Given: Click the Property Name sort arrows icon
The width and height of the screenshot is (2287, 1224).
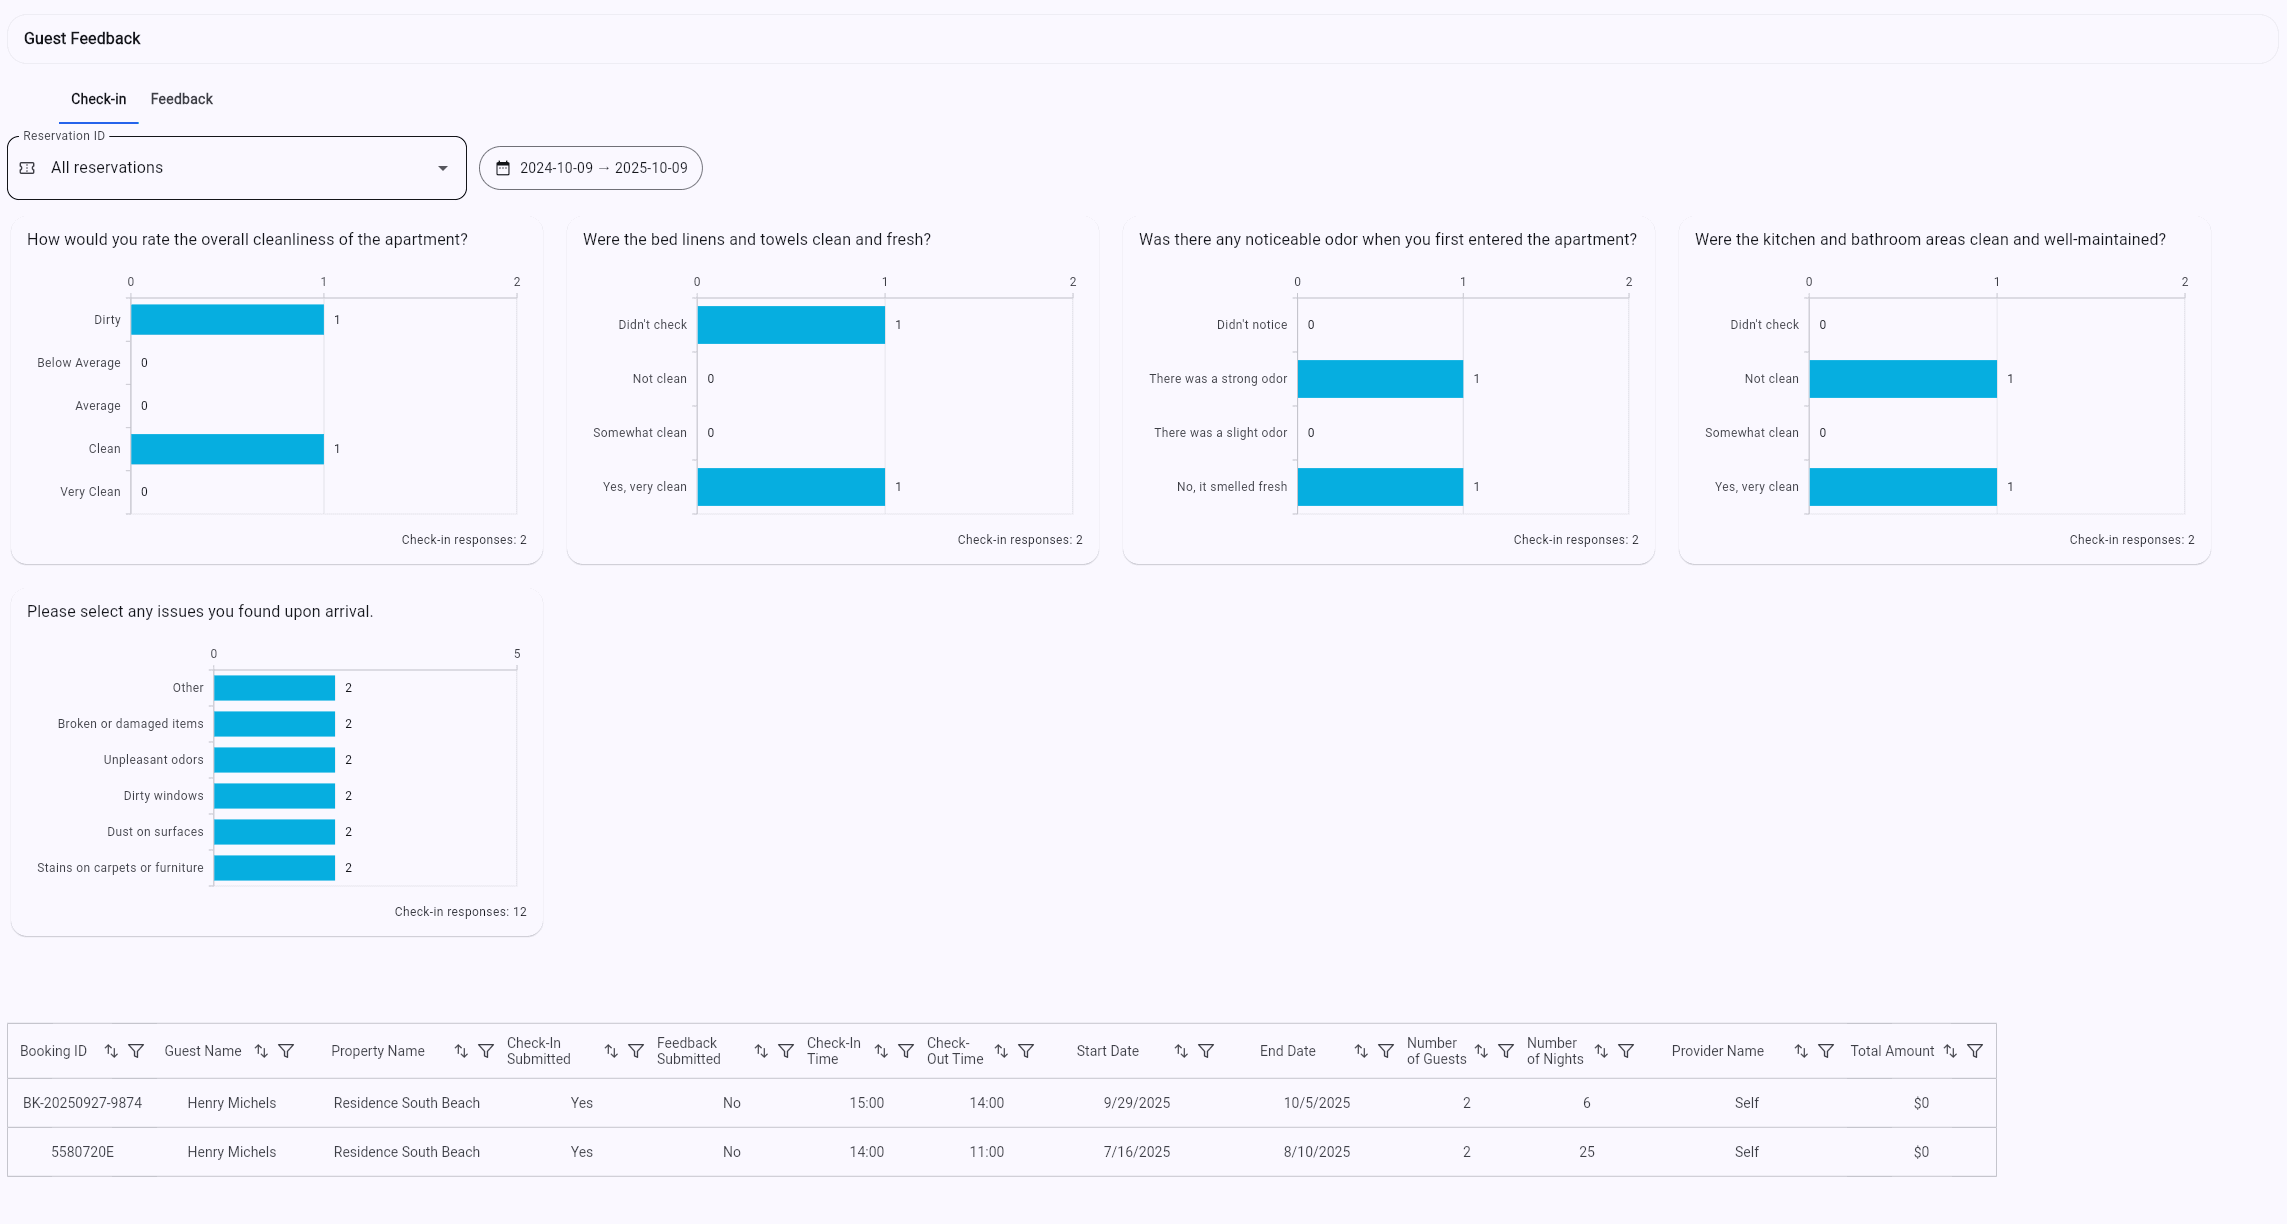Looking at the screenshot, I should (461, 1051).
